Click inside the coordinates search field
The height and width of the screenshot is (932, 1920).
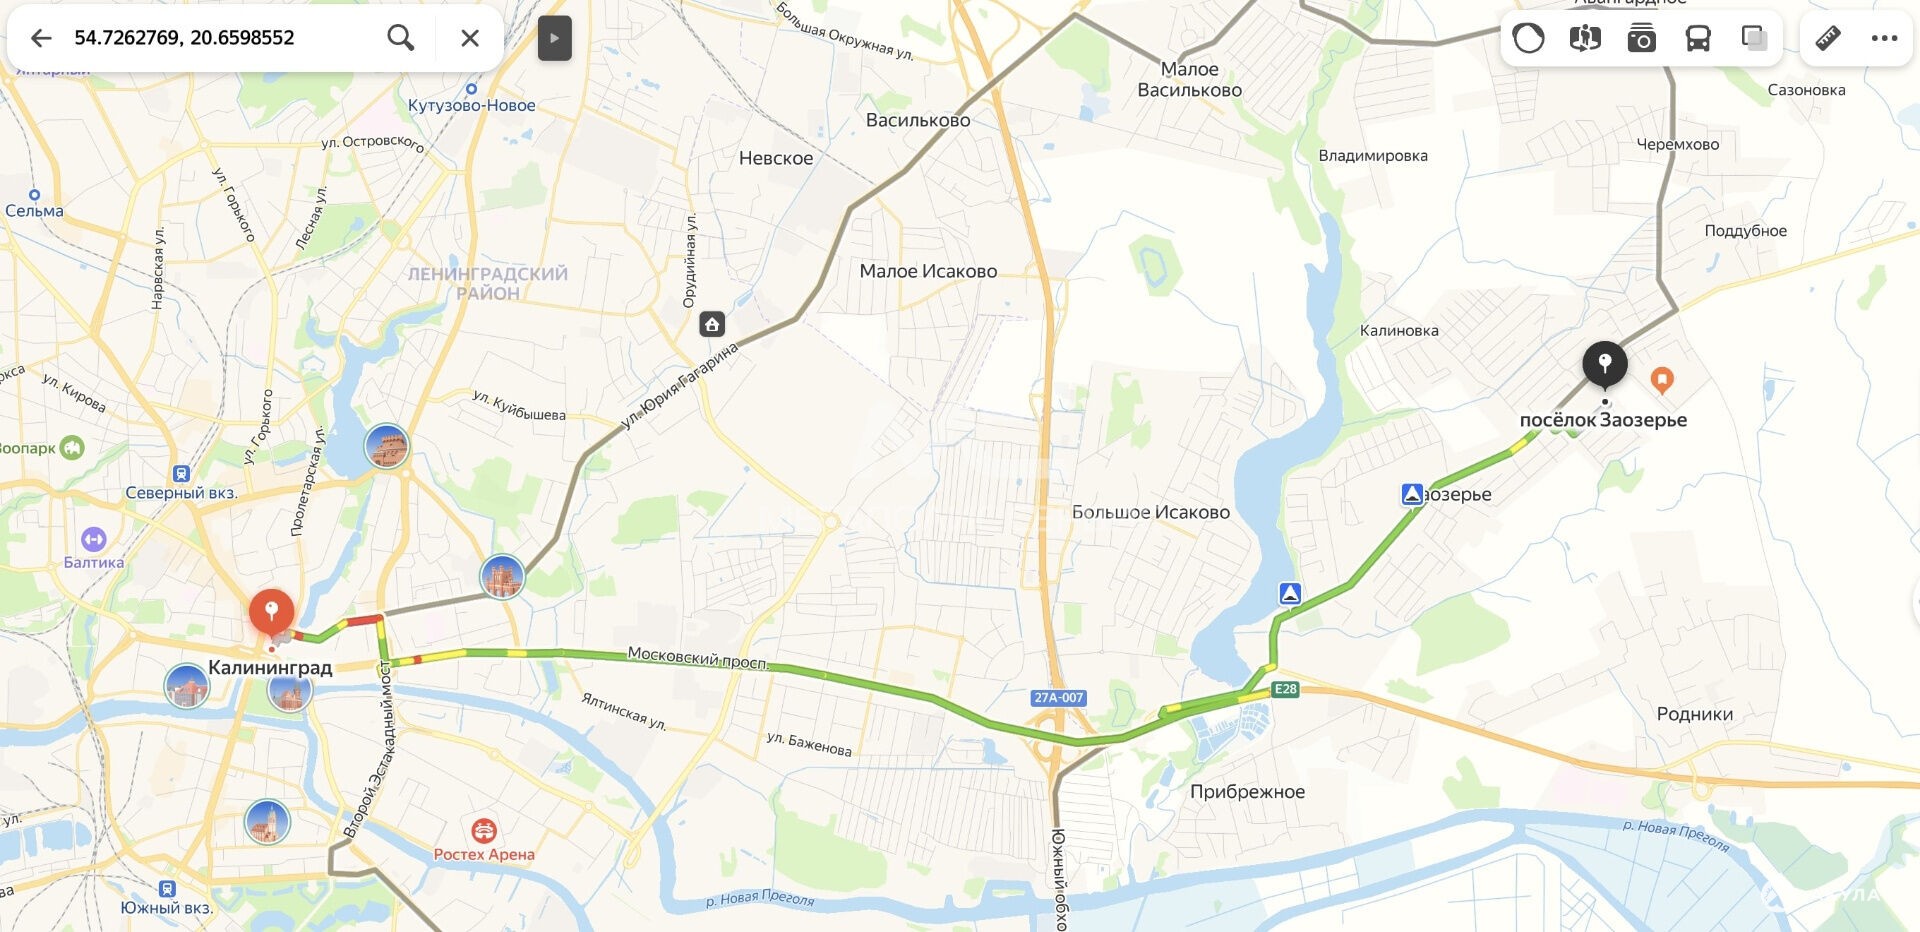[220, 38]
